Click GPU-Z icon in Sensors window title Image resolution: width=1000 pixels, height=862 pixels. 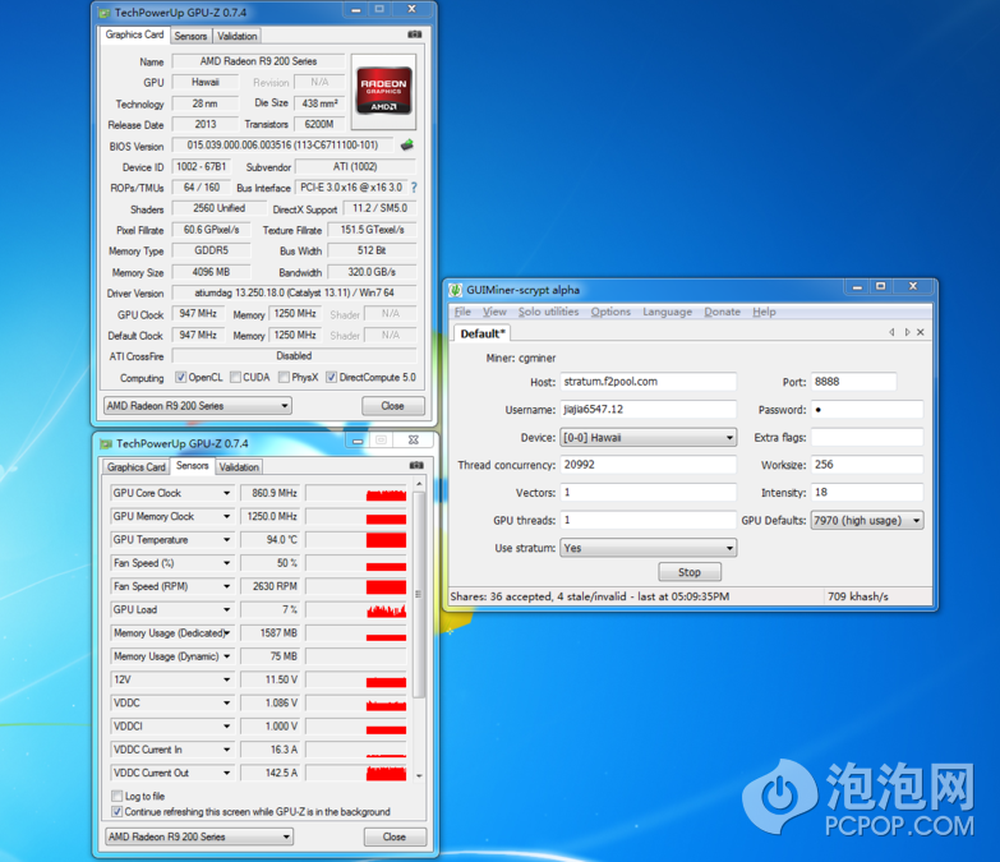[106, 444]
